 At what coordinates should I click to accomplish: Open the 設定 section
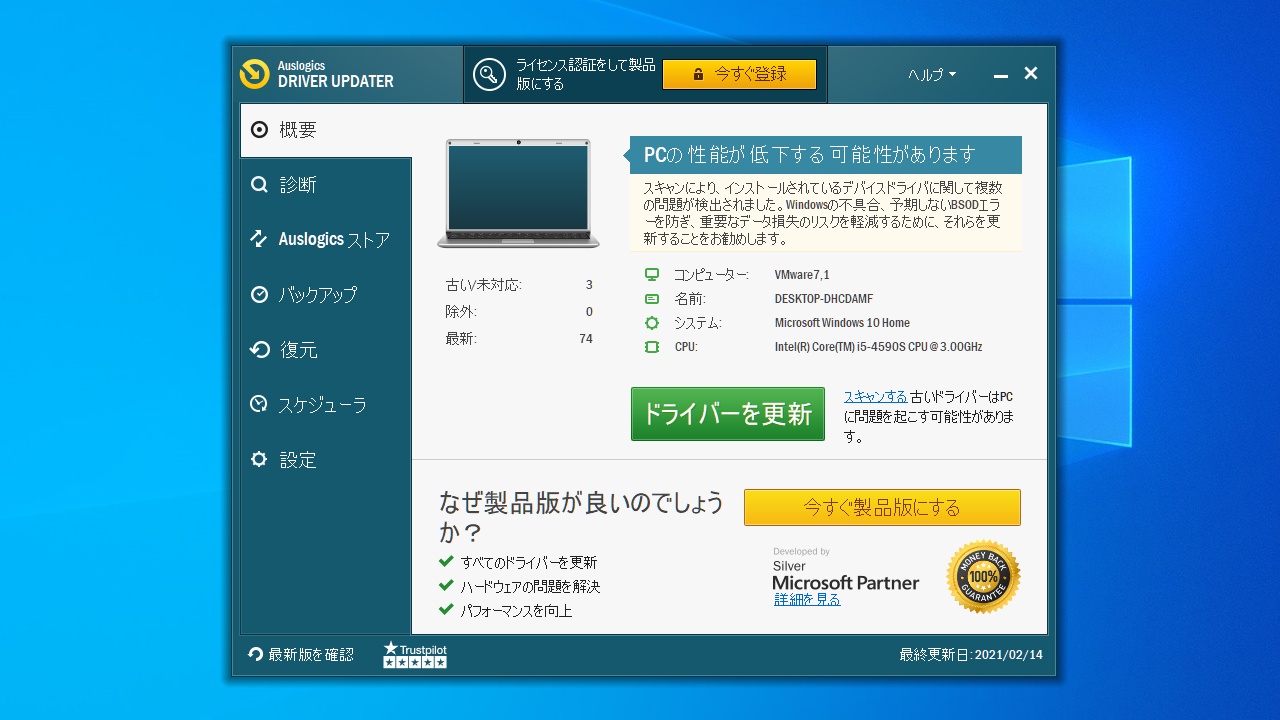coord(326,460)
